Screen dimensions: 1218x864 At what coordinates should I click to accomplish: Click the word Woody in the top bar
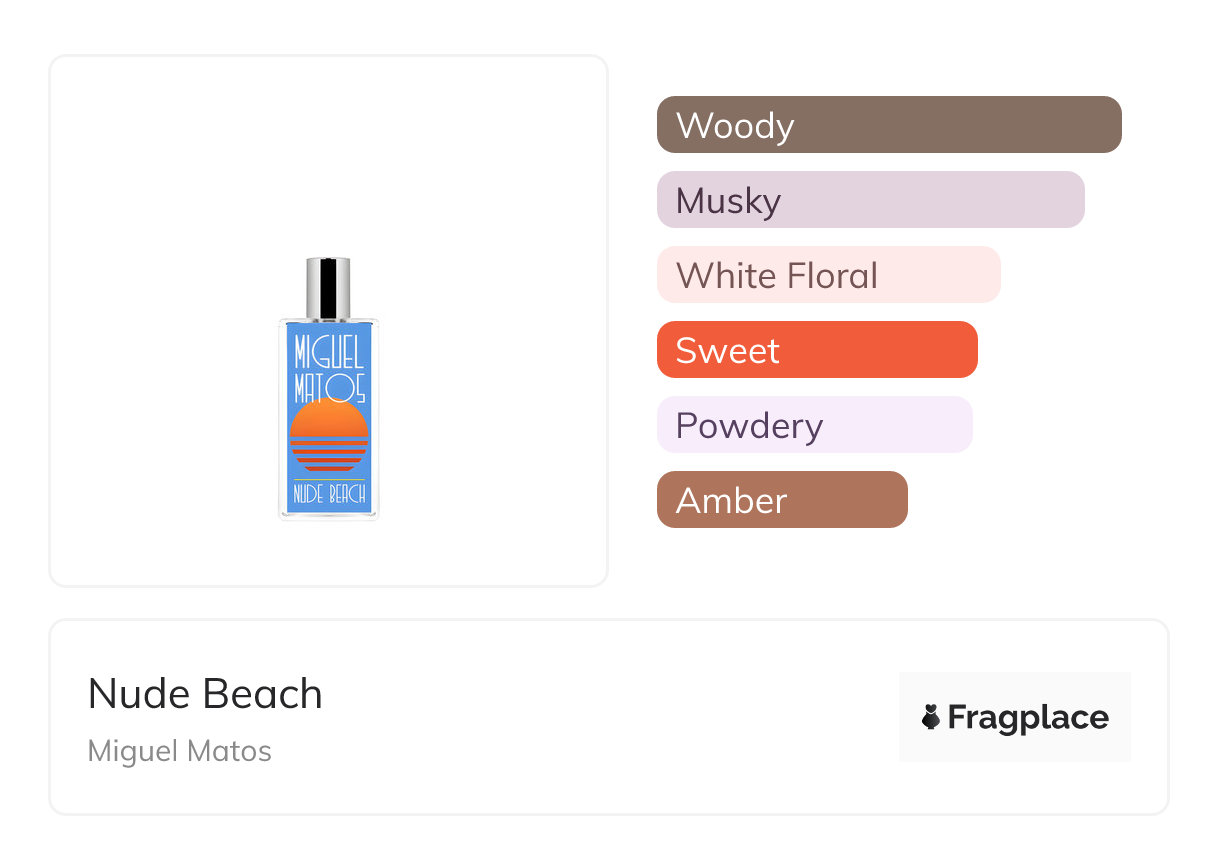[x=735, y=126]
